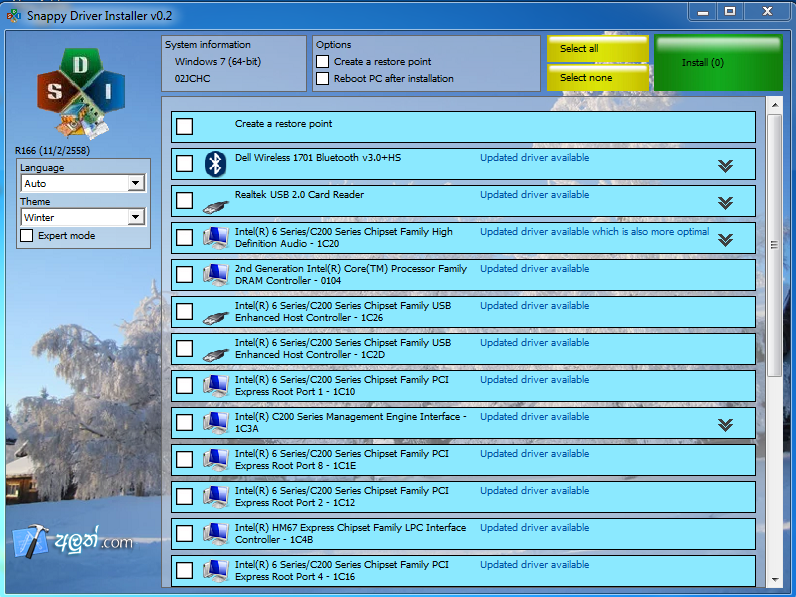Open the Theme dropdown set to Winter
Screen dimensions: 796x597
pos(83,217)
